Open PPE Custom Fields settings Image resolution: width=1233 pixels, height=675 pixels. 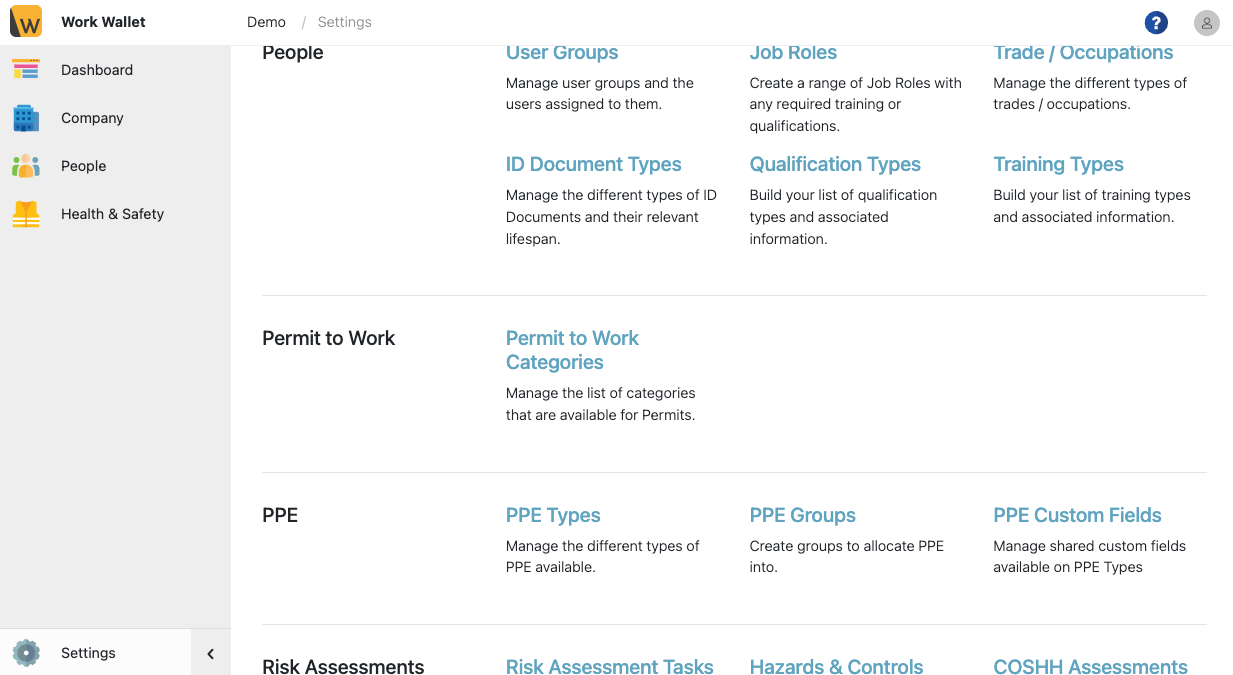(1077, 515)
